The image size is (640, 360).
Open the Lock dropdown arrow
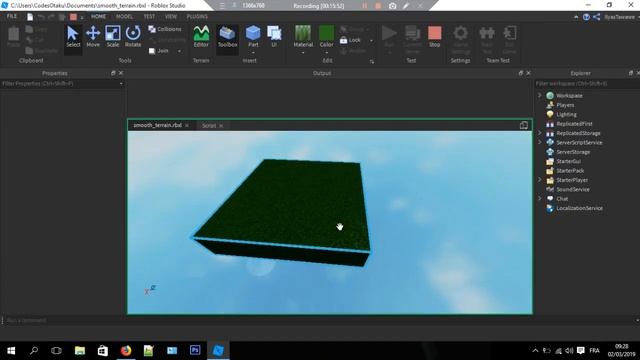click(371, 40)
